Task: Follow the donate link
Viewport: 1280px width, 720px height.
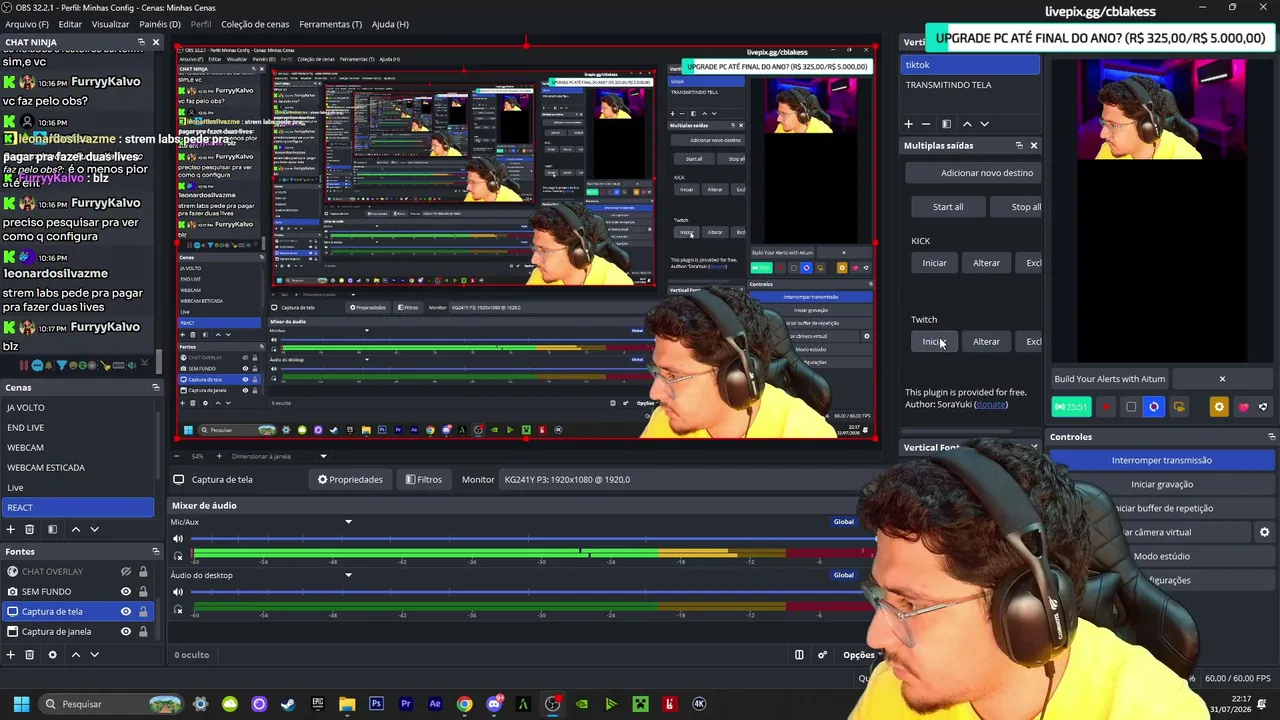Action: coord(991,405)
